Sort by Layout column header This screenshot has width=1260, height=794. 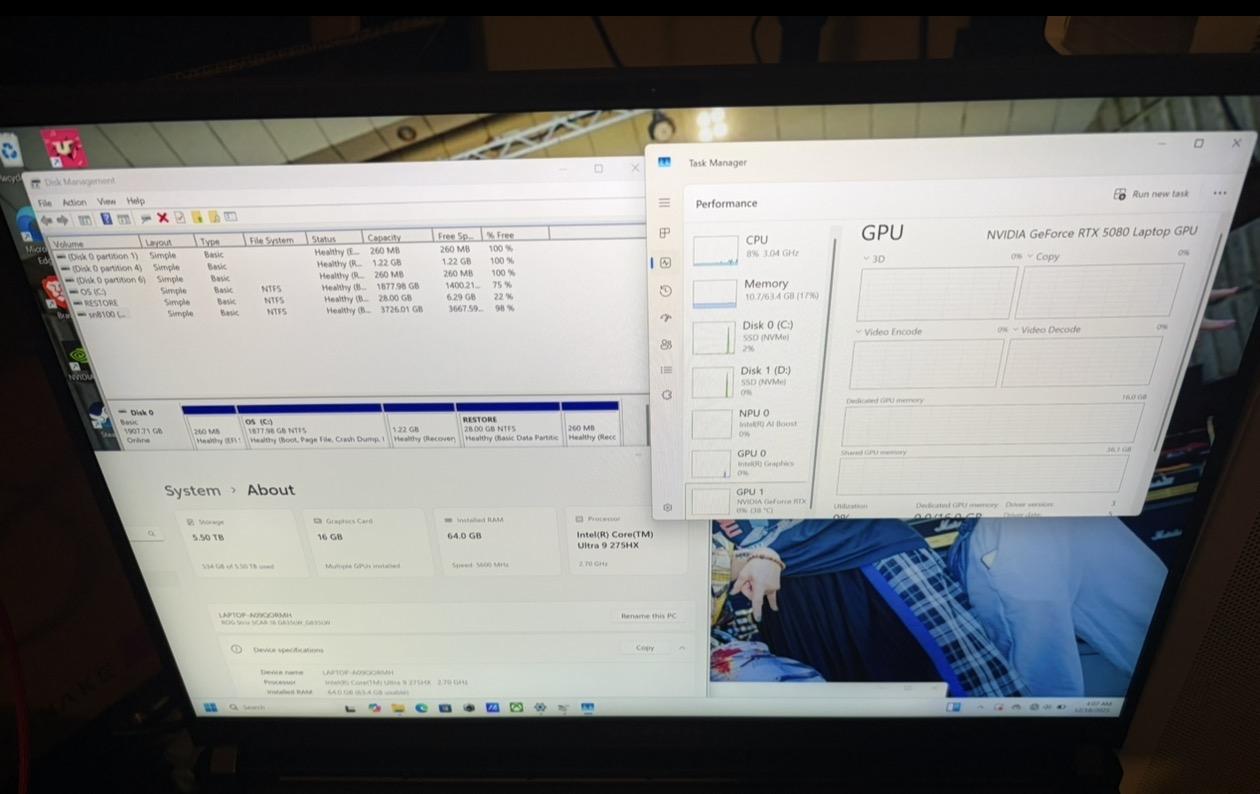[x=168, y=242]
